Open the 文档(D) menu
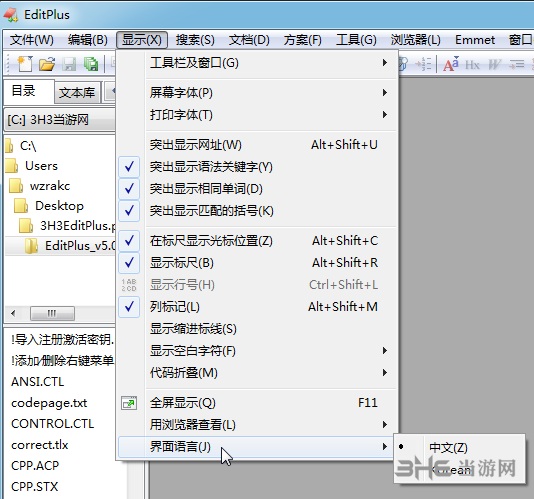 coord(249,40)
